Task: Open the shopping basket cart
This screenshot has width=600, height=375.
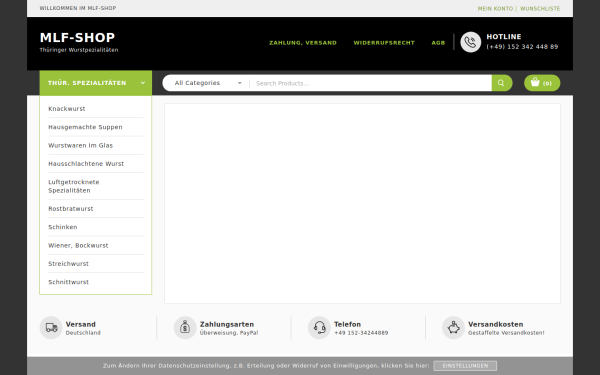Action: tap(542, 83)
